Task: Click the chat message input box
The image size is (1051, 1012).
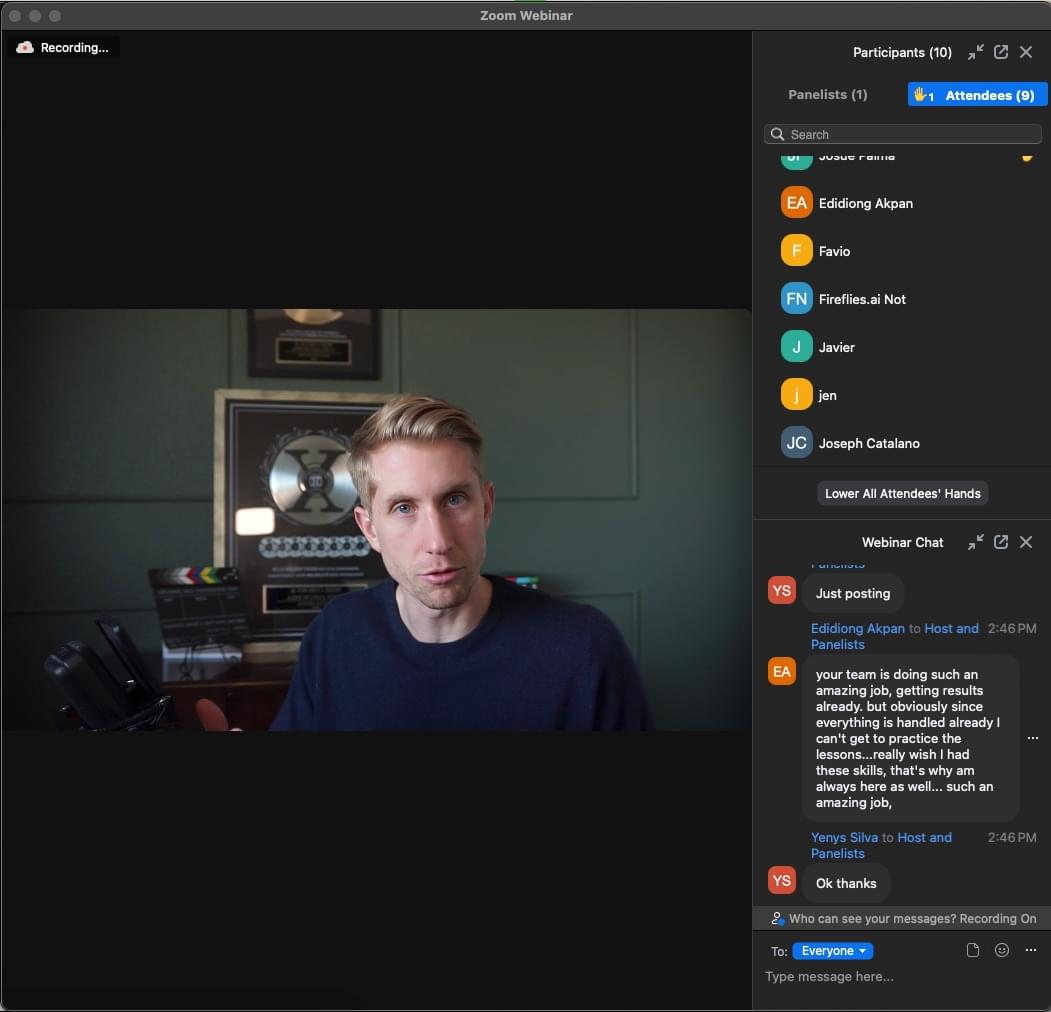Action: click(900, 977)
